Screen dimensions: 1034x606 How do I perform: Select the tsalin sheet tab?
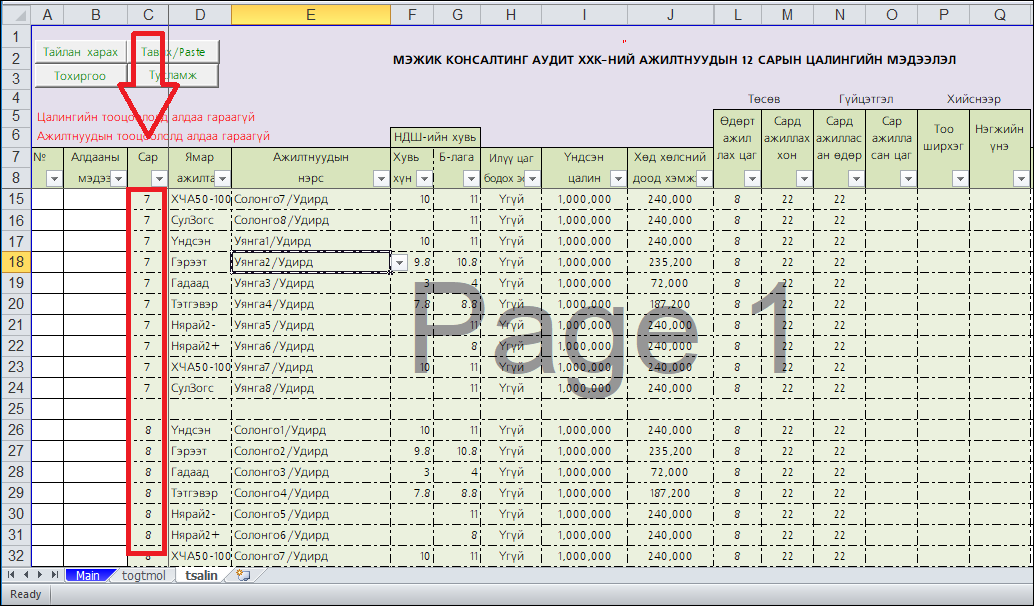coord(201,575)
